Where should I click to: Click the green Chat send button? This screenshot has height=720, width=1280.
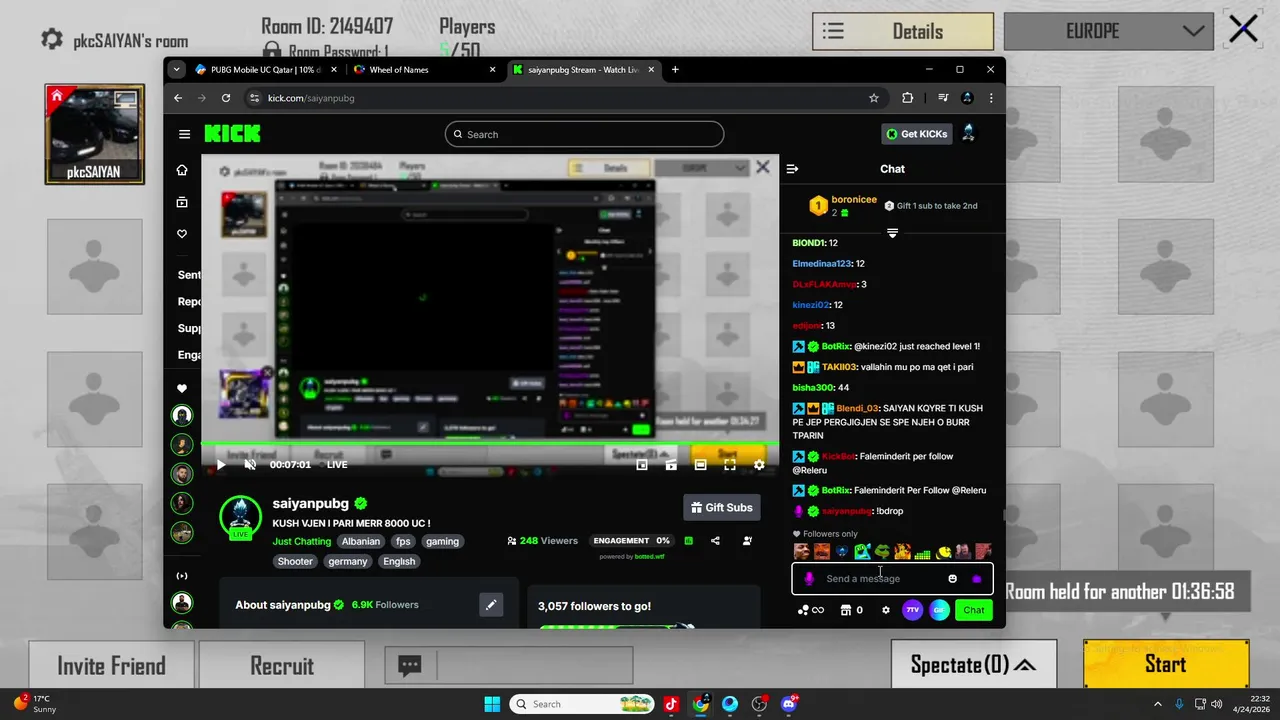(x=974, y=610)
